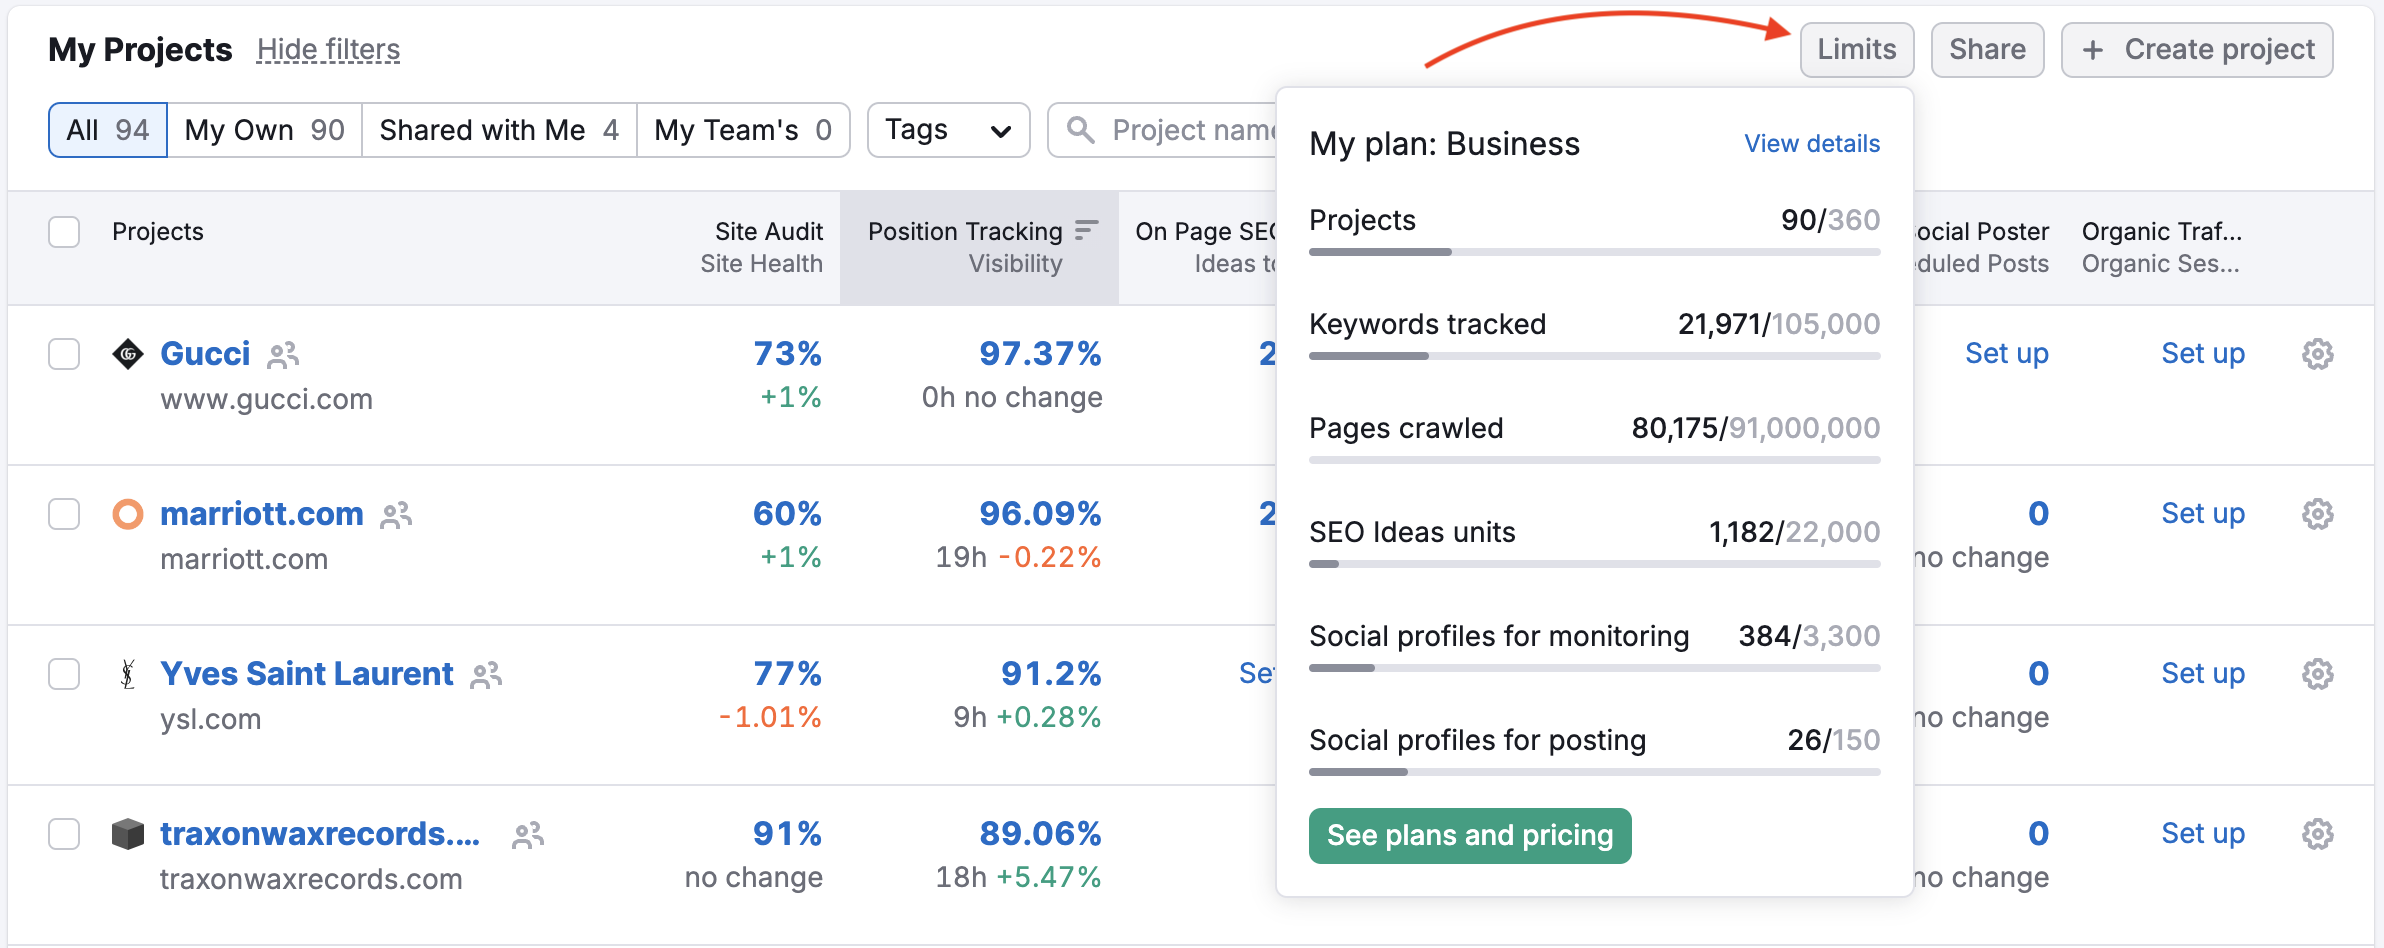Tick the Gucci project checkbox
2384x948 pixels.
click(64, 354)
